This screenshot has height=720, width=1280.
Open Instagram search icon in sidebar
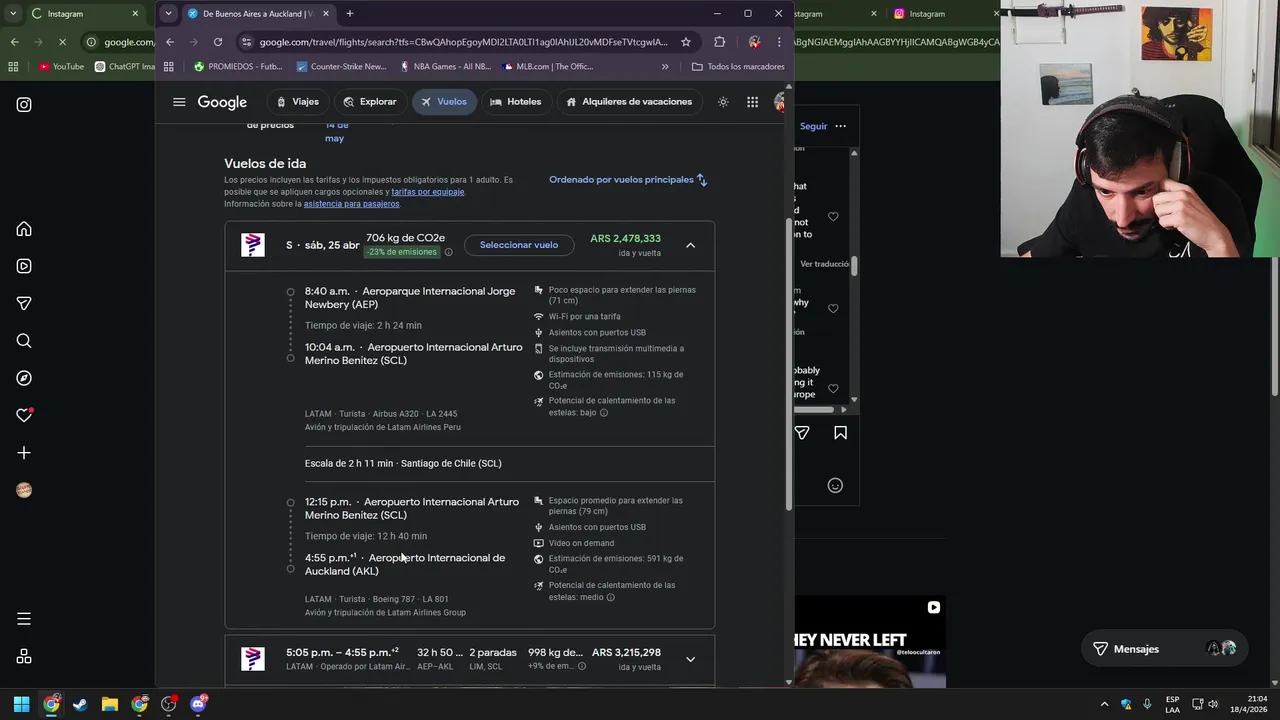pos(24,341)
